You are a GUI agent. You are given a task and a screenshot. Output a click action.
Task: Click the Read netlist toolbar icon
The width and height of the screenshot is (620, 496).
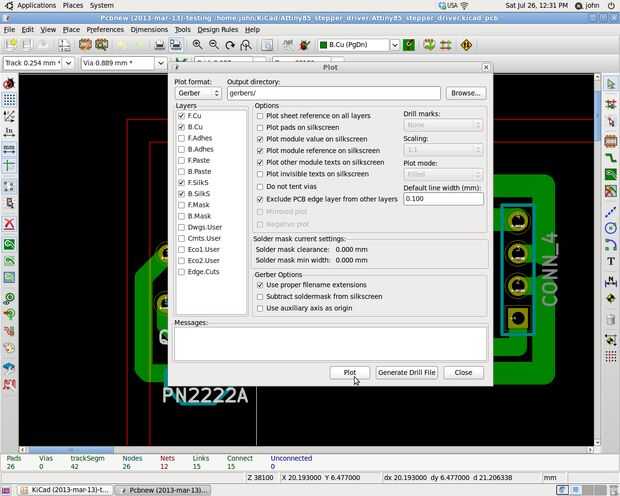[x=287, y=45]
